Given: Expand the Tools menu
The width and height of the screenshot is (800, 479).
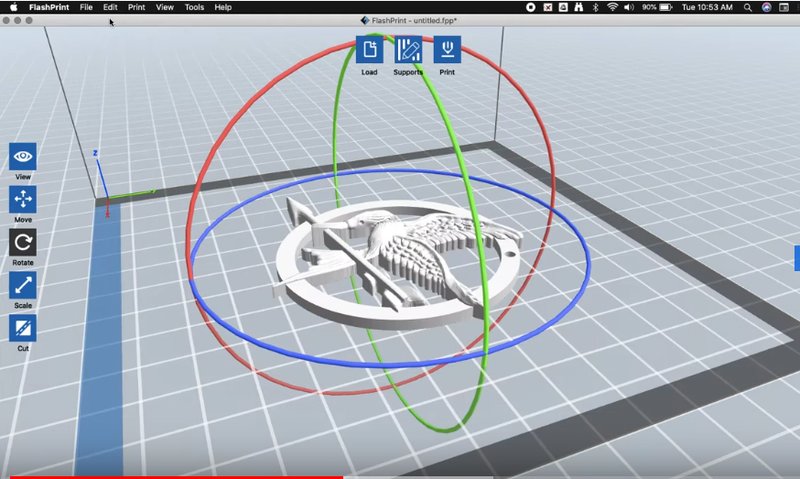Looking at the screenshot, I should [x=194, y=7].
